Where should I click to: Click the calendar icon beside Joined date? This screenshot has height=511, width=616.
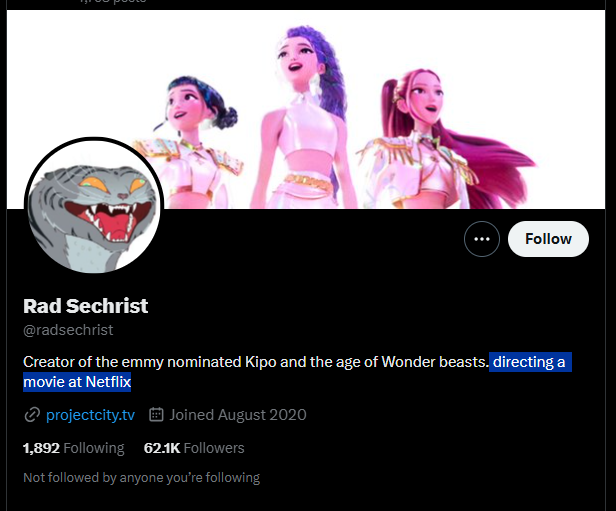[x=156, y=415]
